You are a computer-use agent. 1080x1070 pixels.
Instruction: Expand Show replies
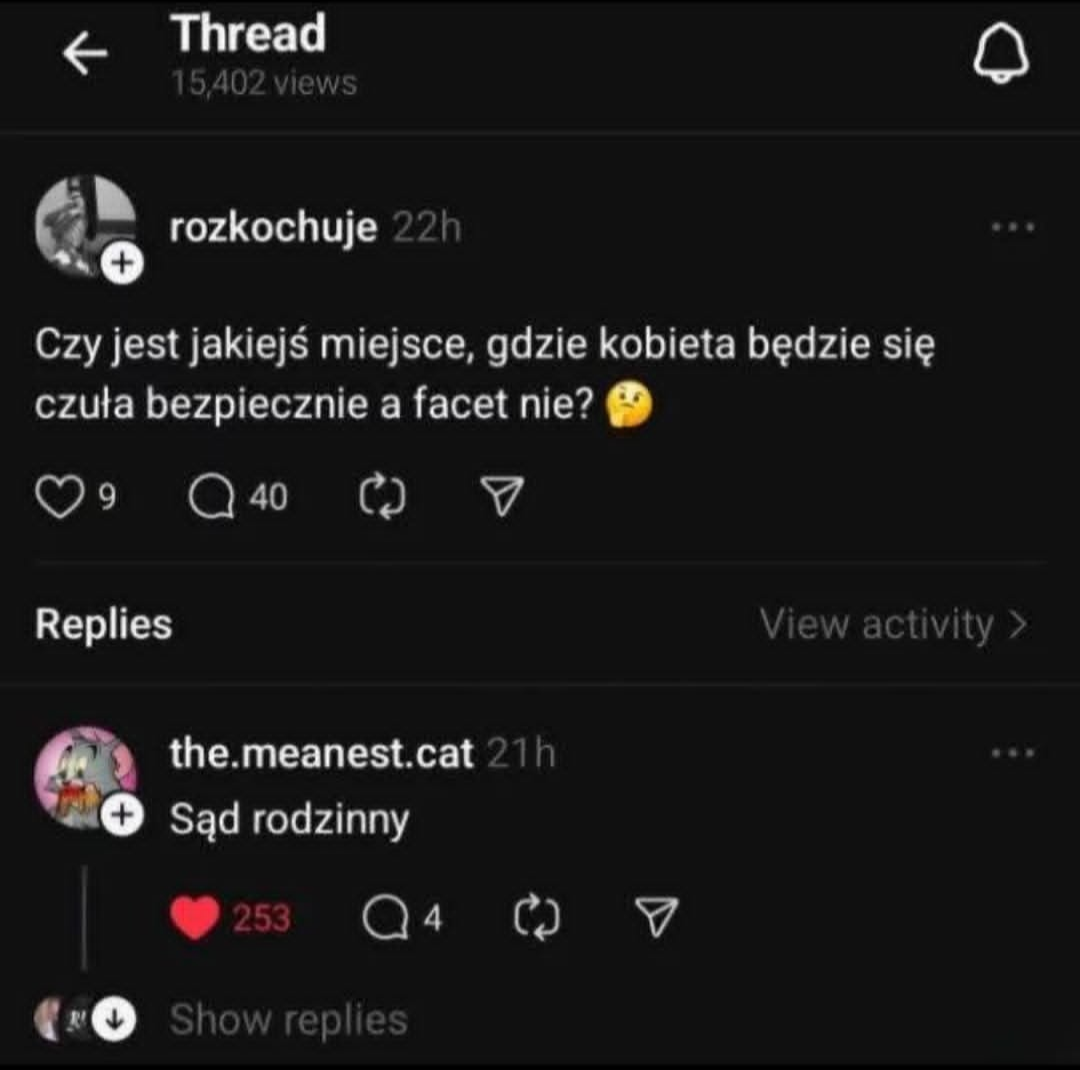(x=288, y=1020)
